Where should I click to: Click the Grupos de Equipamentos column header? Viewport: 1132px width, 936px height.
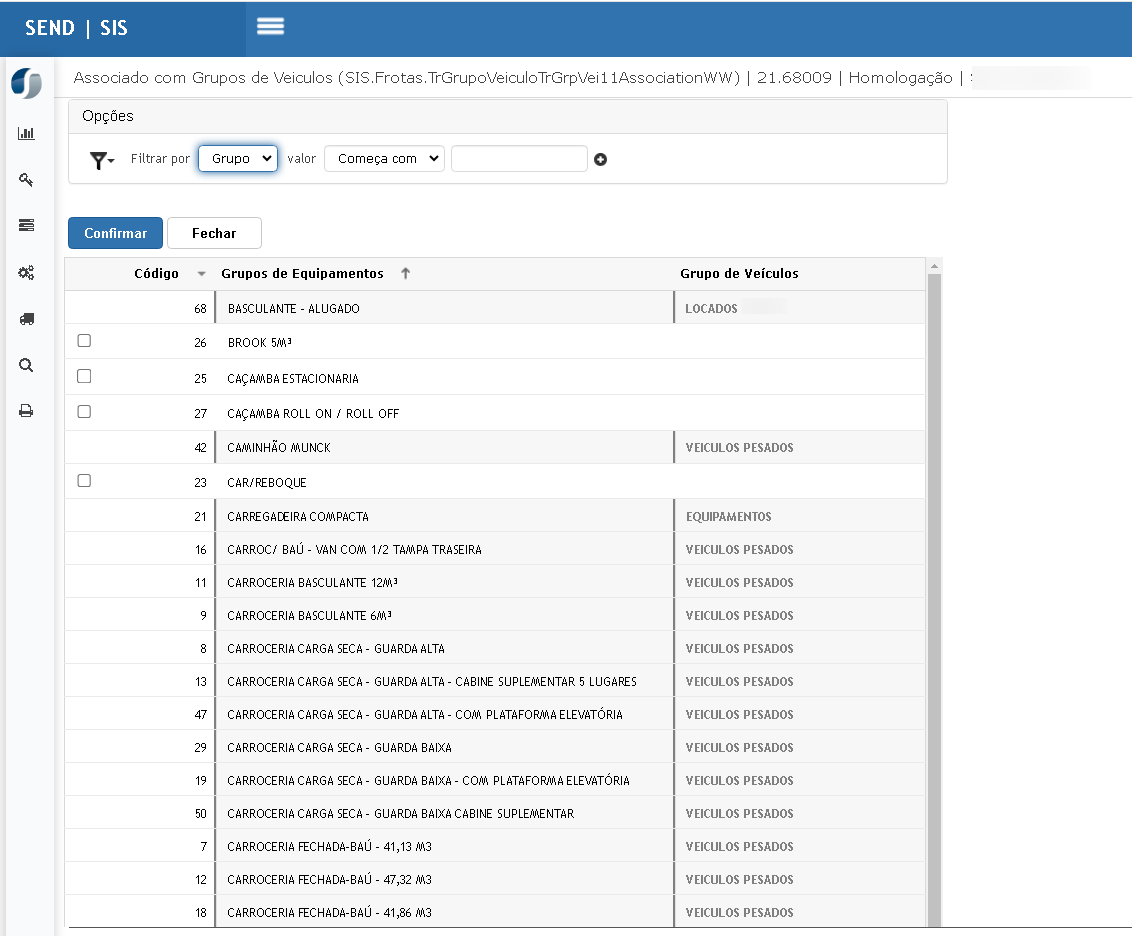click(302, 274)
